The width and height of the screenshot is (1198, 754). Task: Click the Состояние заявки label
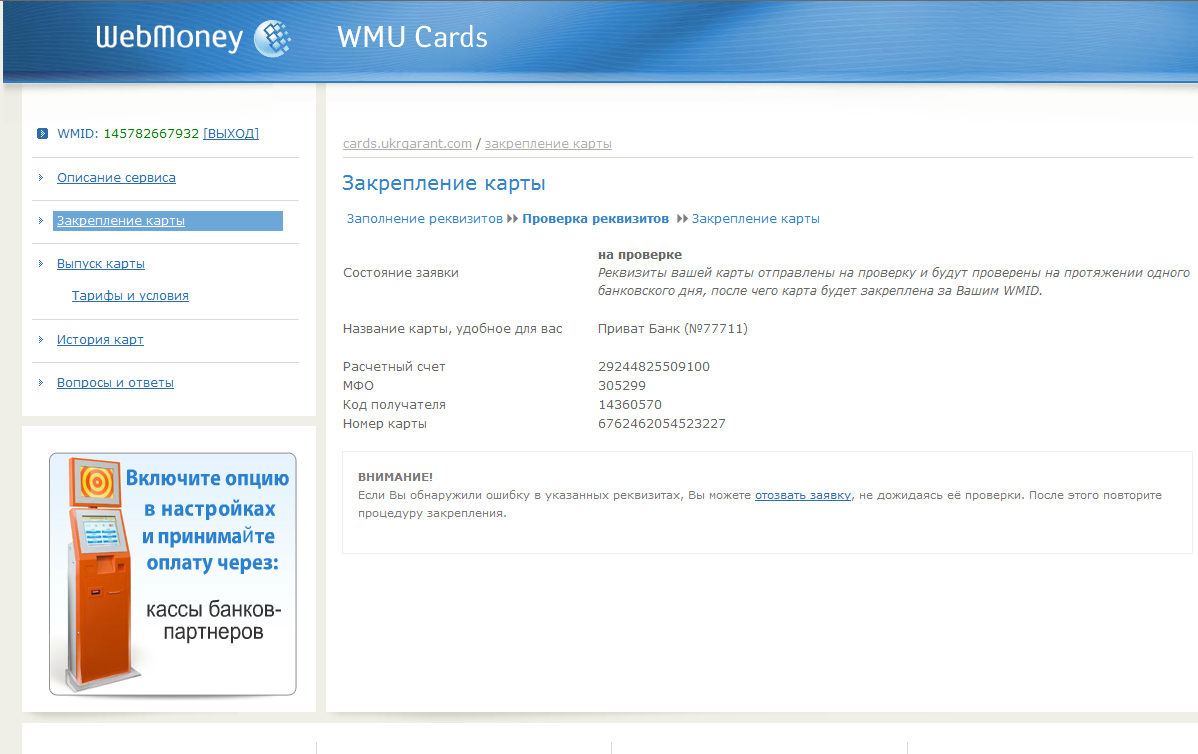(x=401, y=273)
